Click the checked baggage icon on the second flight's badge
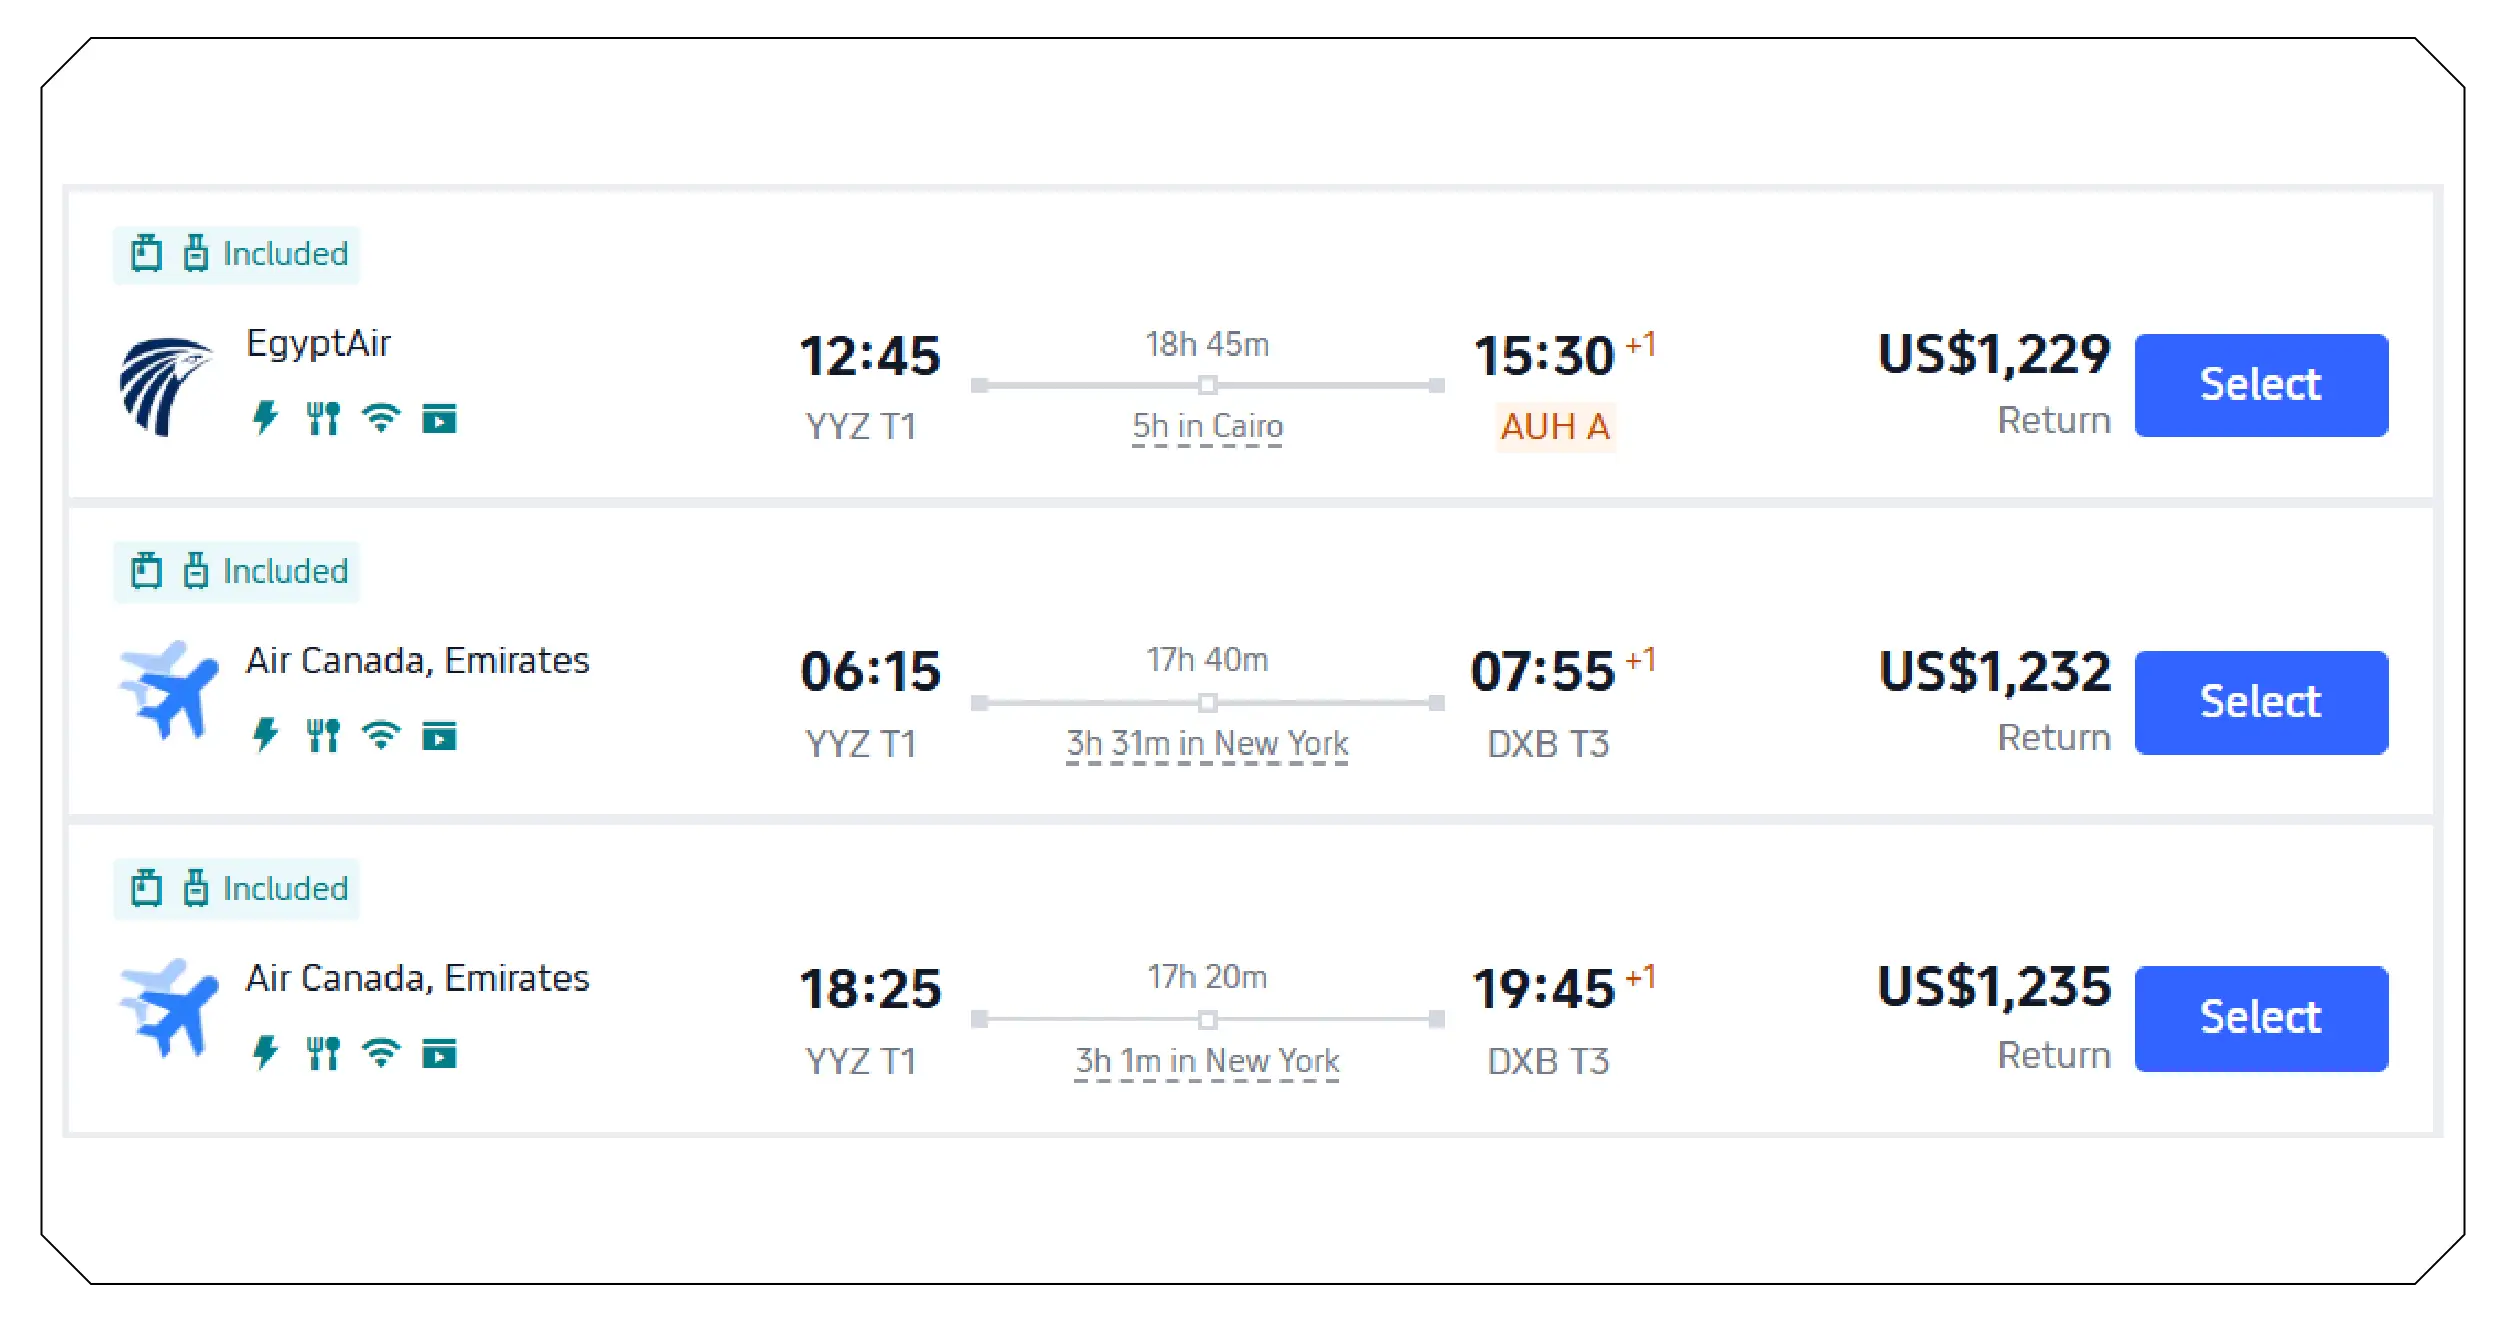2507x1322 pixels. (196, 570)
